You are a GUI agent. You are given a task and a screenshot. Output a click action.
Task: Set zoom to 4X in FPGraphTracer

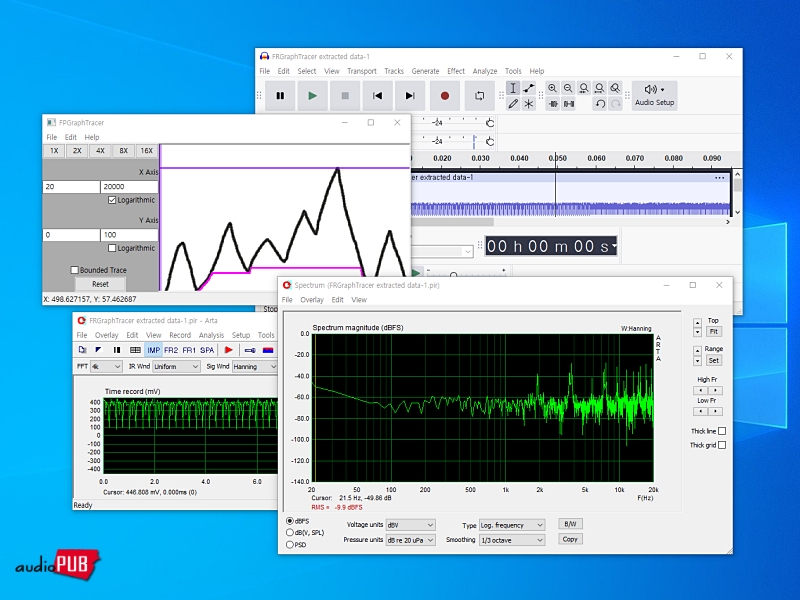click(x=101, y=151)
